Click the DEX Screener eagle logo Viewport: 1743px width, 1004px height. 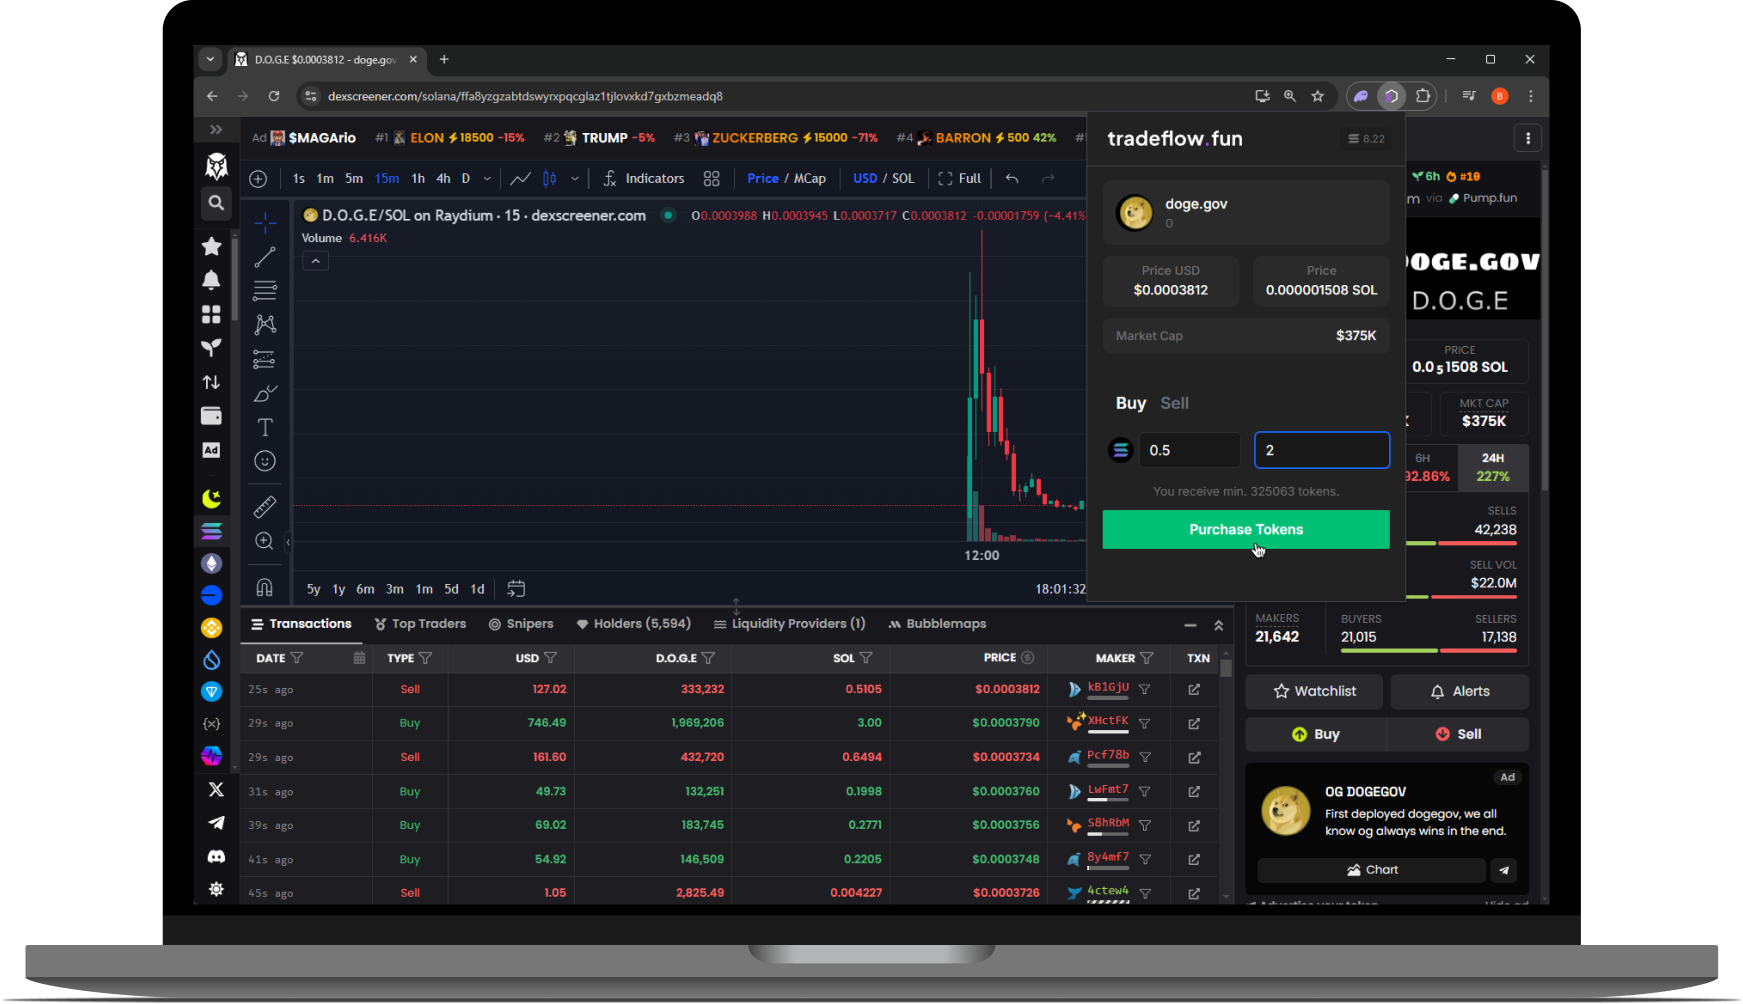click(216, 166)
